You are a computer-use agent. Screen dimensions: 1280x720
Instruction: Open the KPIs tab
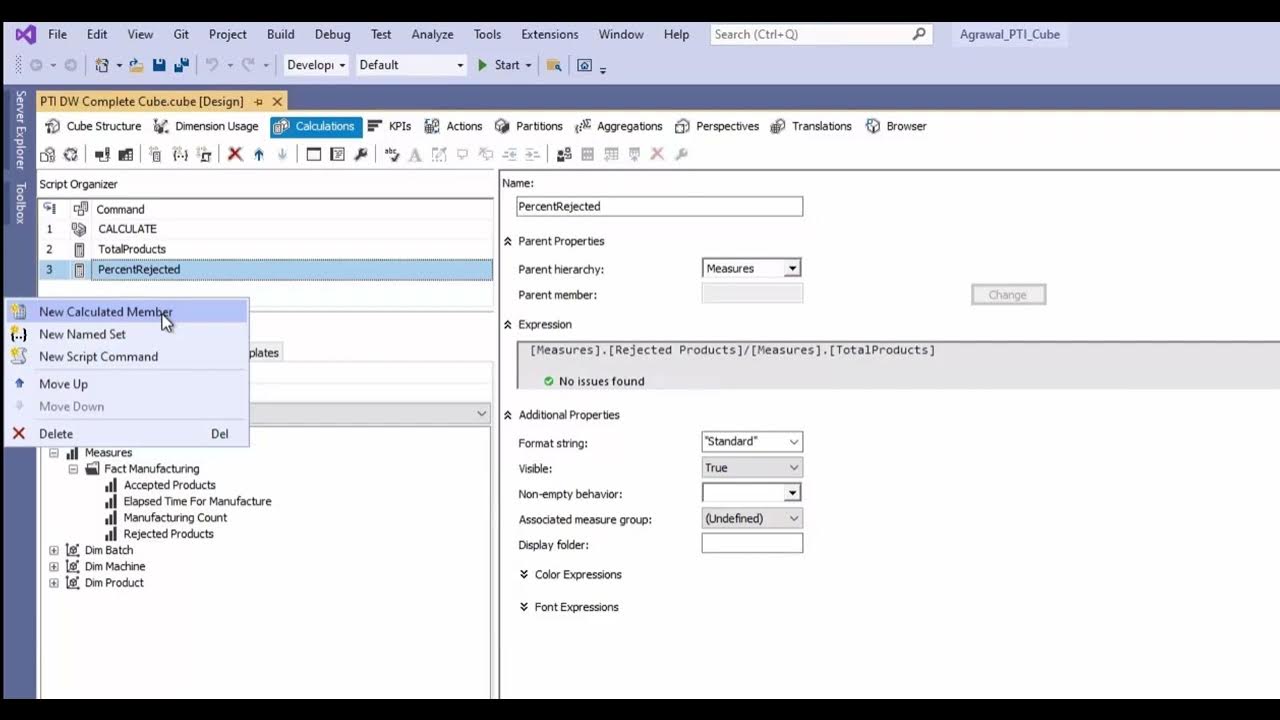point(389,126)
